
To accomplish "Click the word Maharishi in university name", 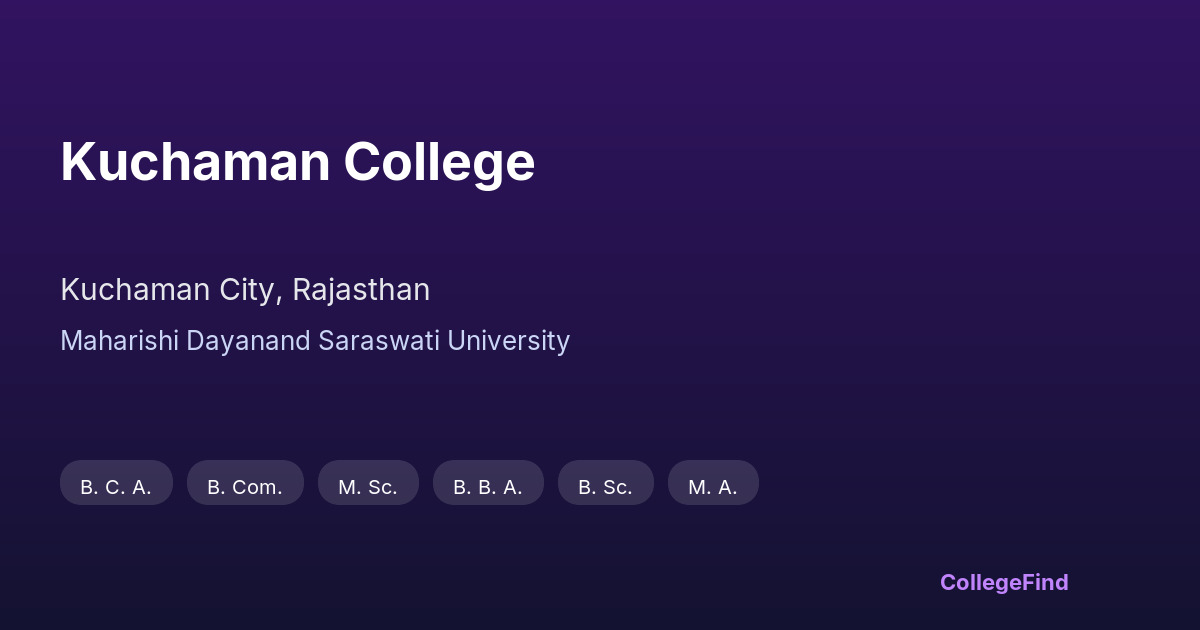I will [119, 341].
